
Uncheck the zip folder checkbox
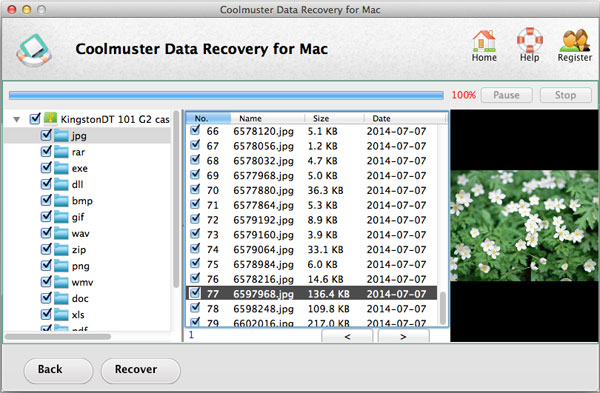click(x=46, y=249)
